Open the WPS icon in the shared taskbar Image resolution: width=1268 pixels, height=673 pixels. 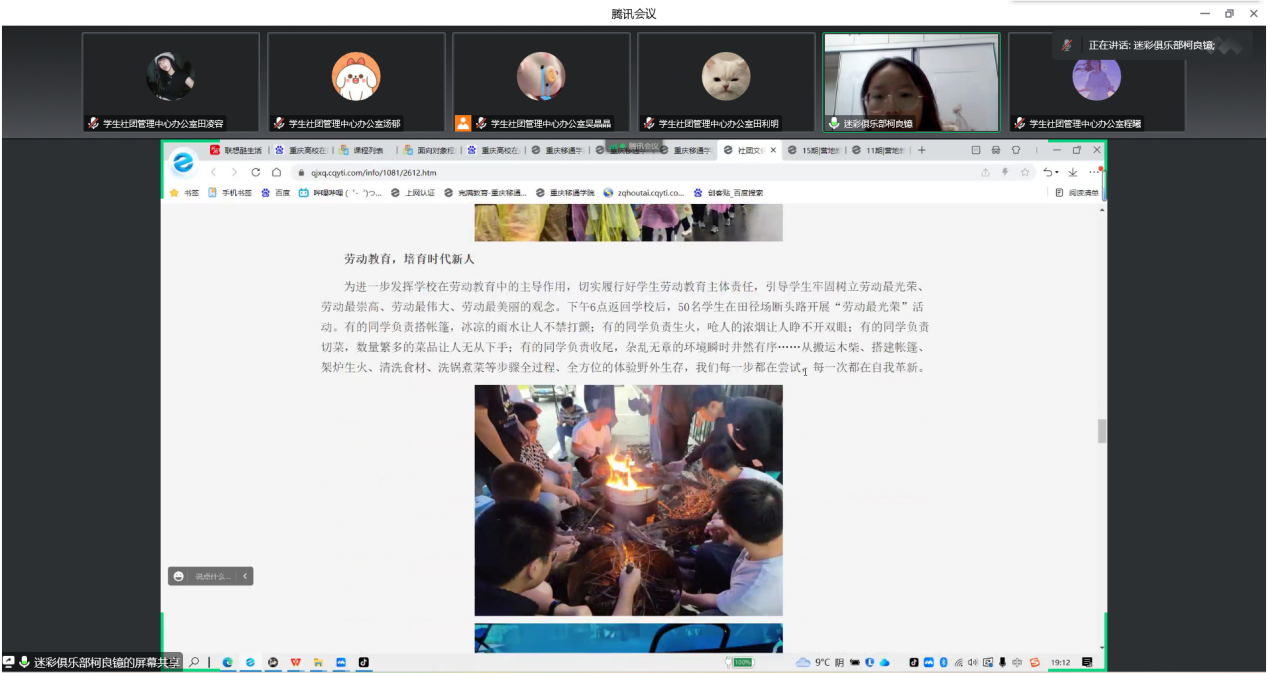click(296, 662)
